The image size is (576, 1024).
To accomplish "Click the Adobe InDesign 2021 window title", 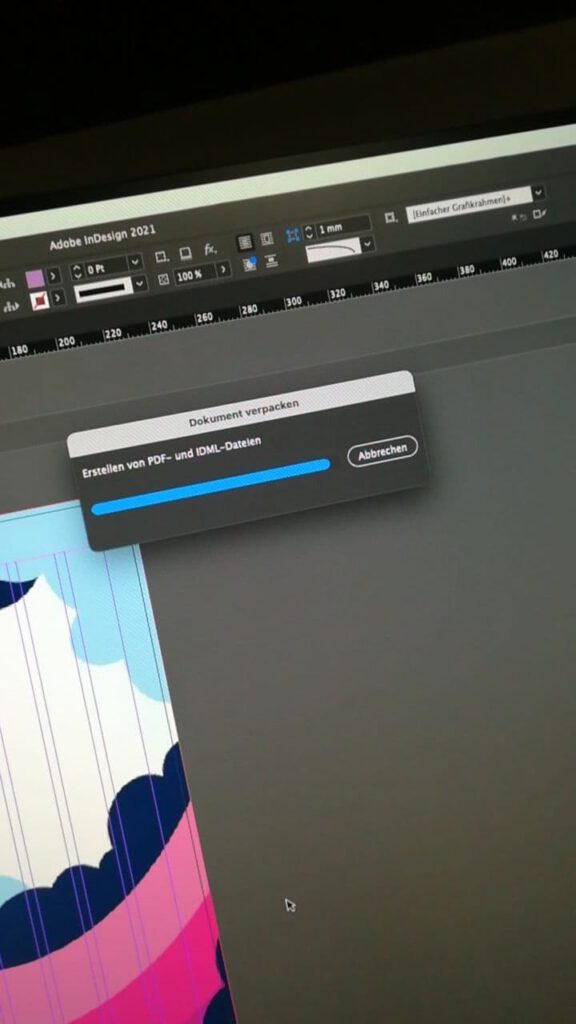I will coord(103,238).
